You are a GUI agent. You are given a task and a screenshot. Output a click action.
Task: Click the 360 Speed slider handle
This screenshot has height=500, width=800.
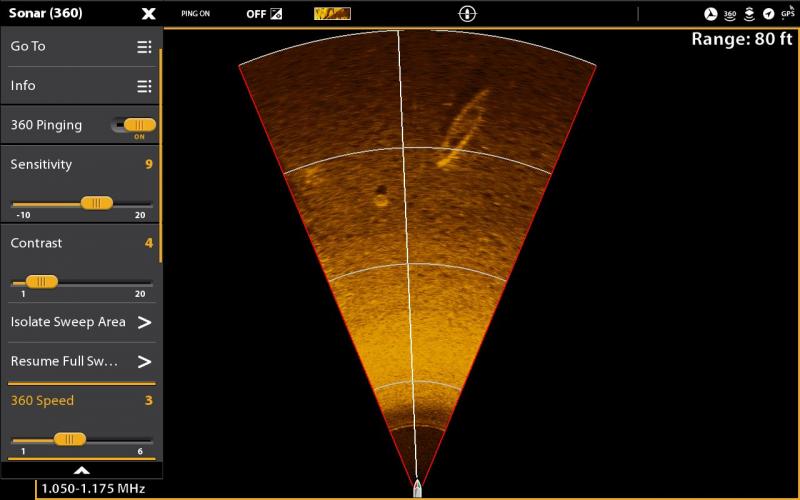(x=69, y=439)
